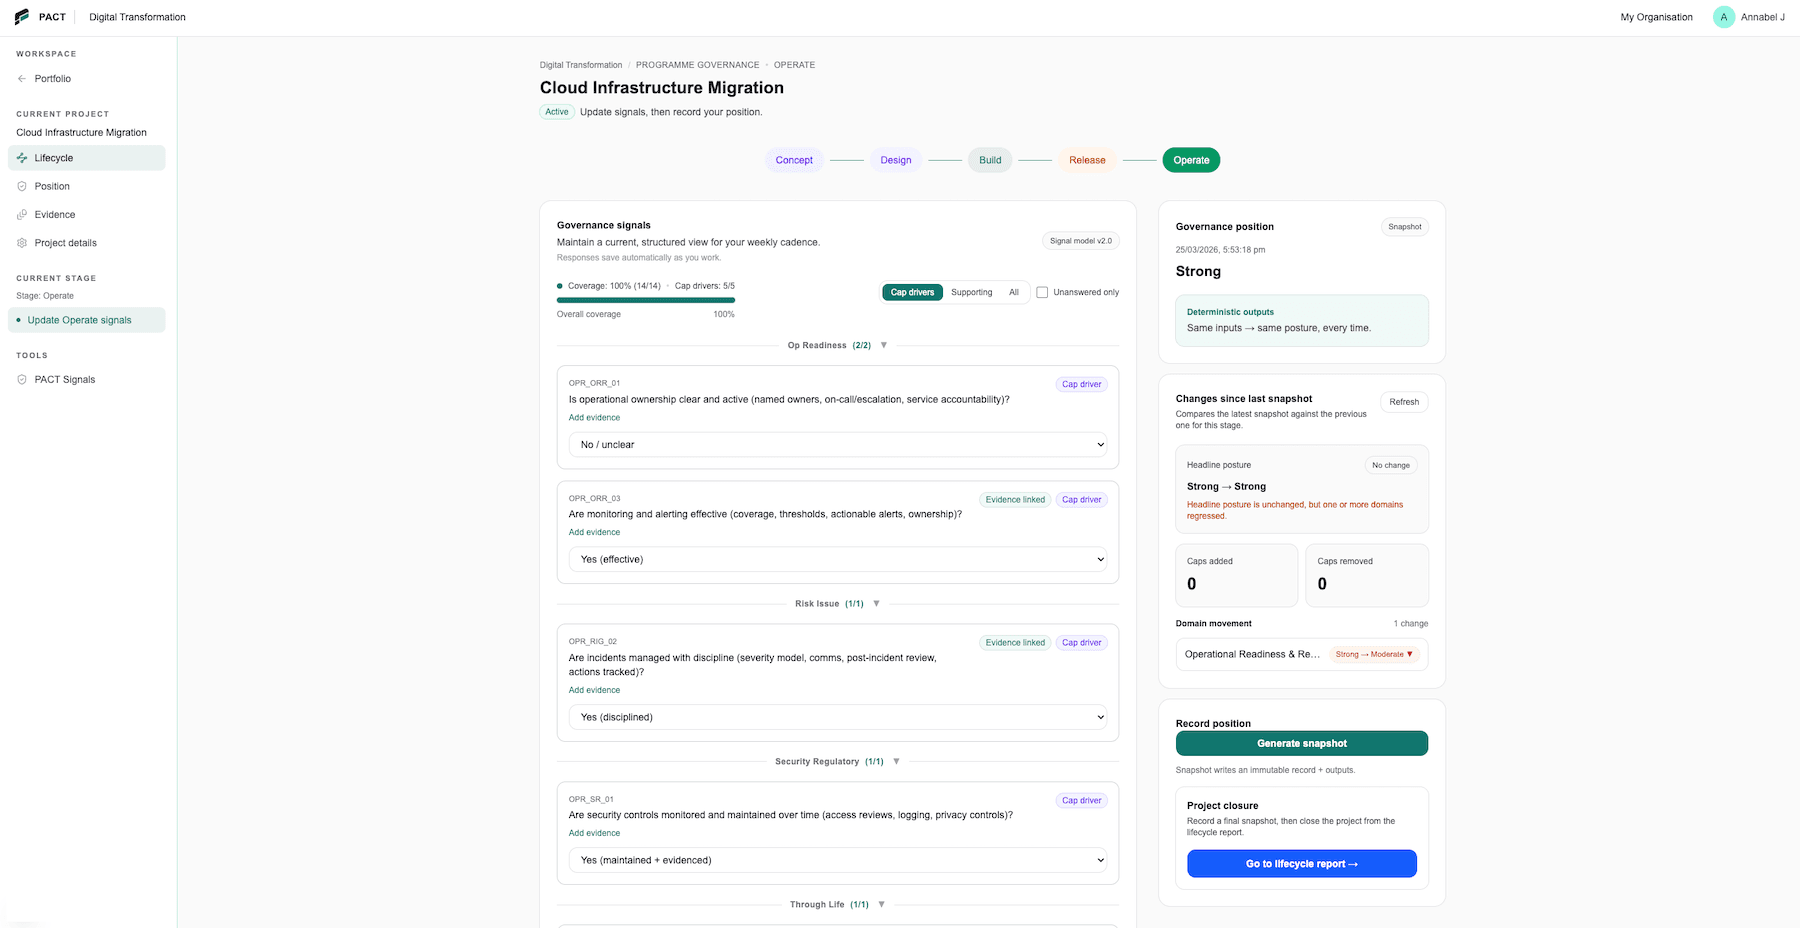Collapse the Security Regulatory section
Screen dimensions: 1800x928
point(897,762)
